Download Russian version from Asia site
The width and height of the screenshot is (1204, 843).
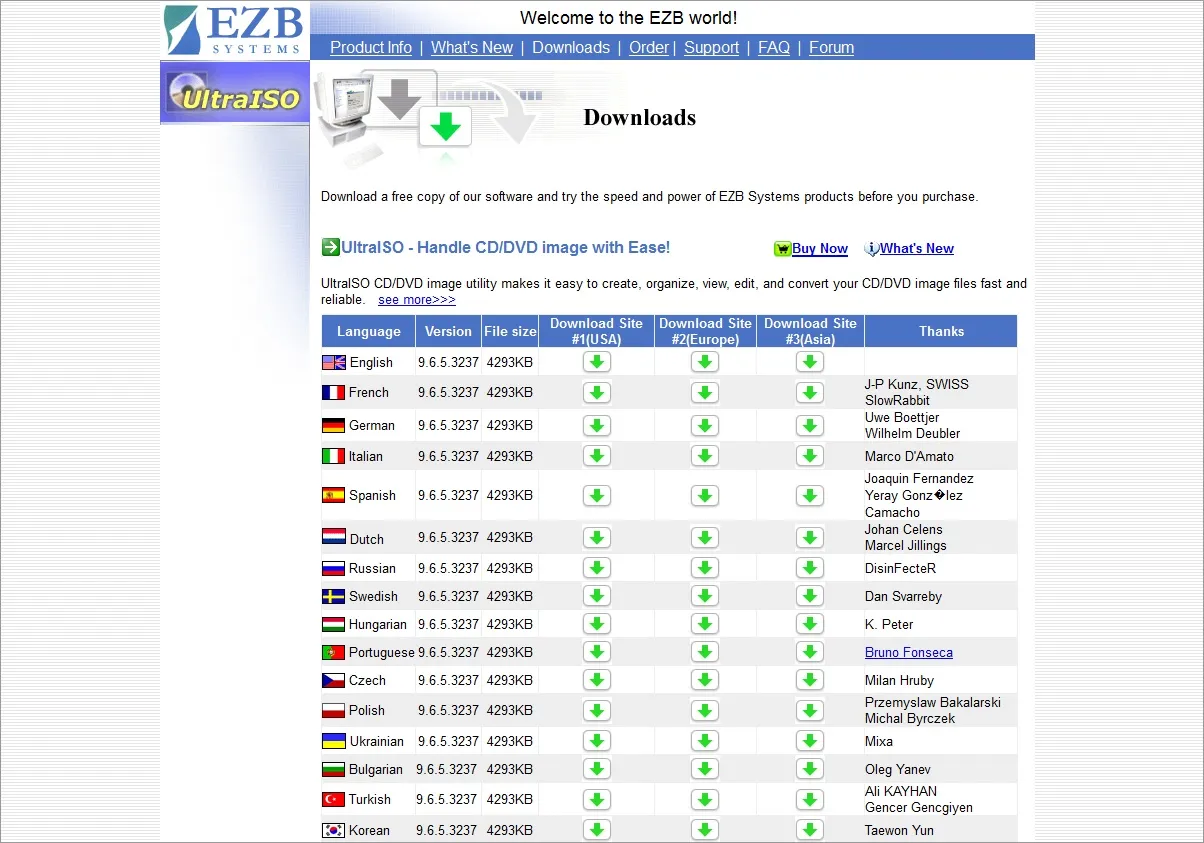[x=810, y=568]
